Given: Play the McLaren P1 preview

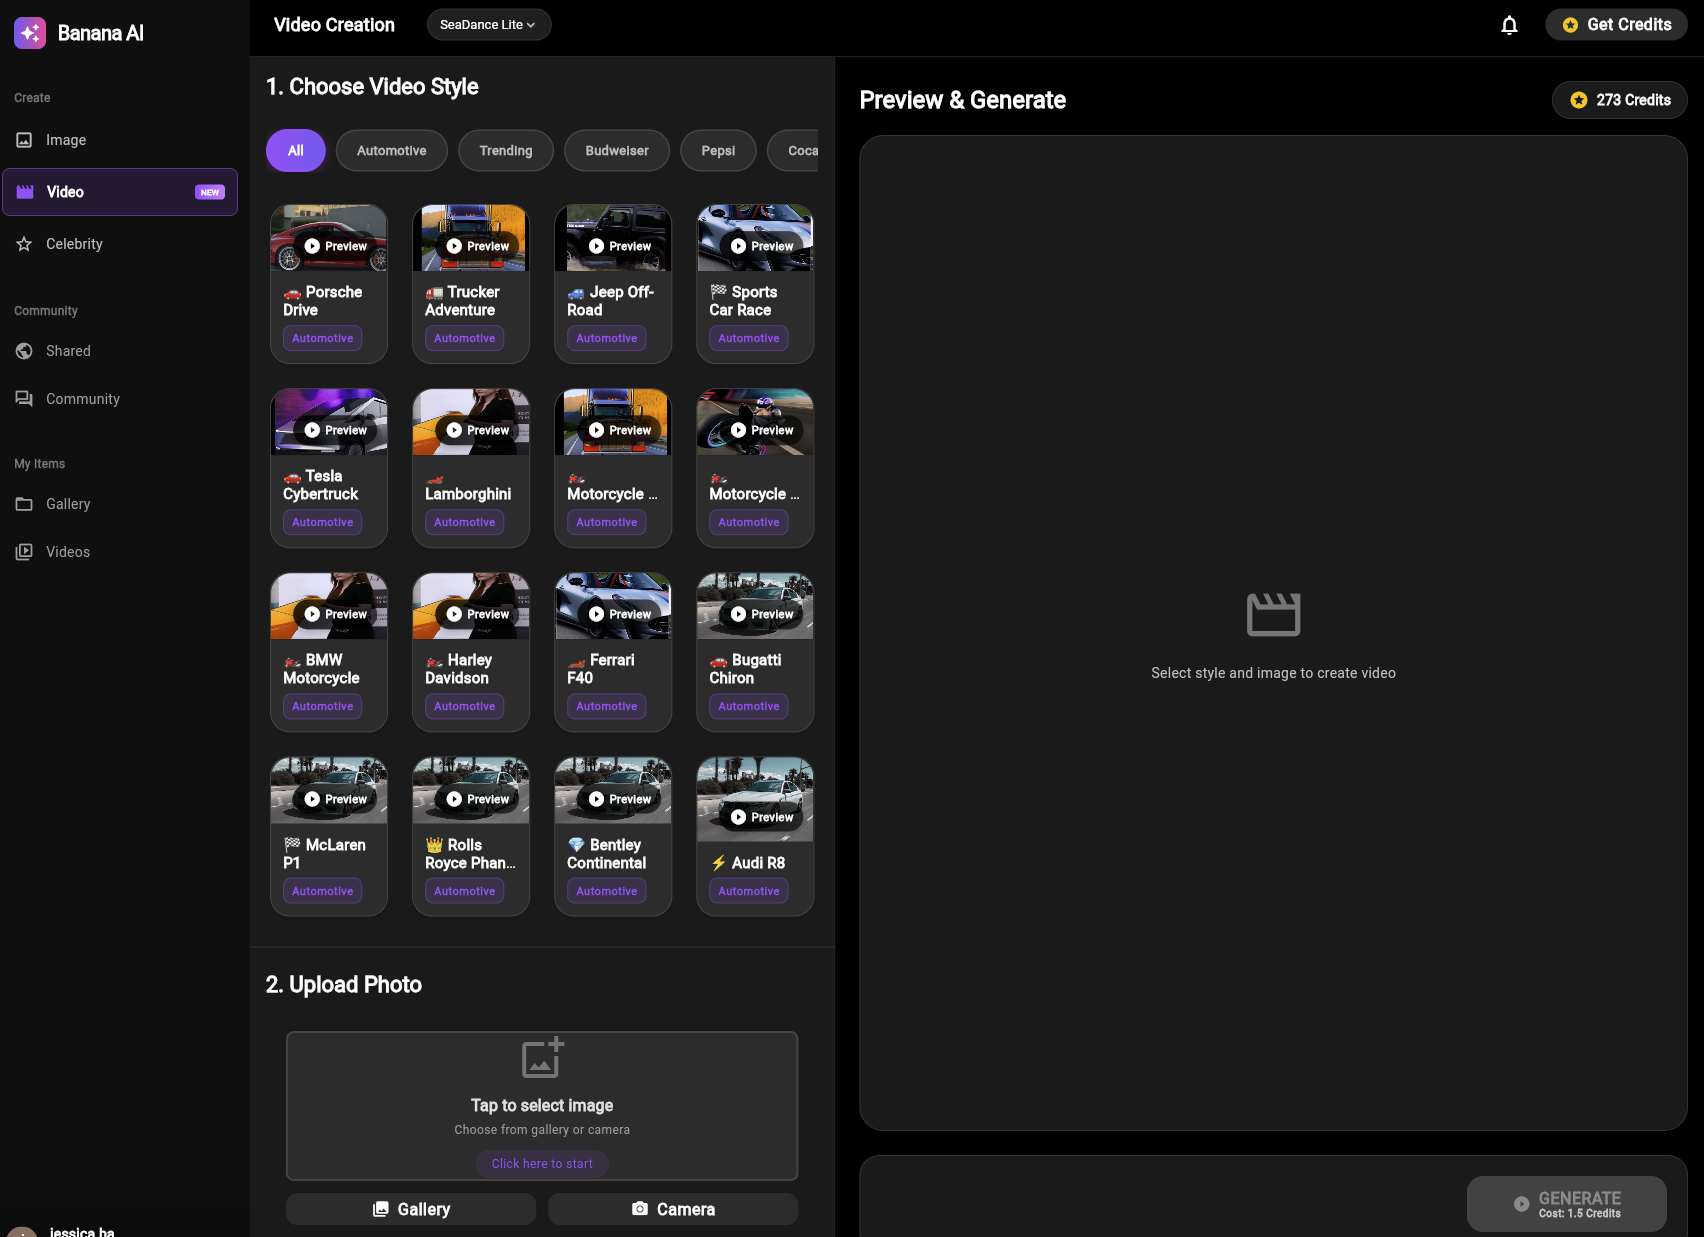Looking at the screenshot, I should [336, 799].
